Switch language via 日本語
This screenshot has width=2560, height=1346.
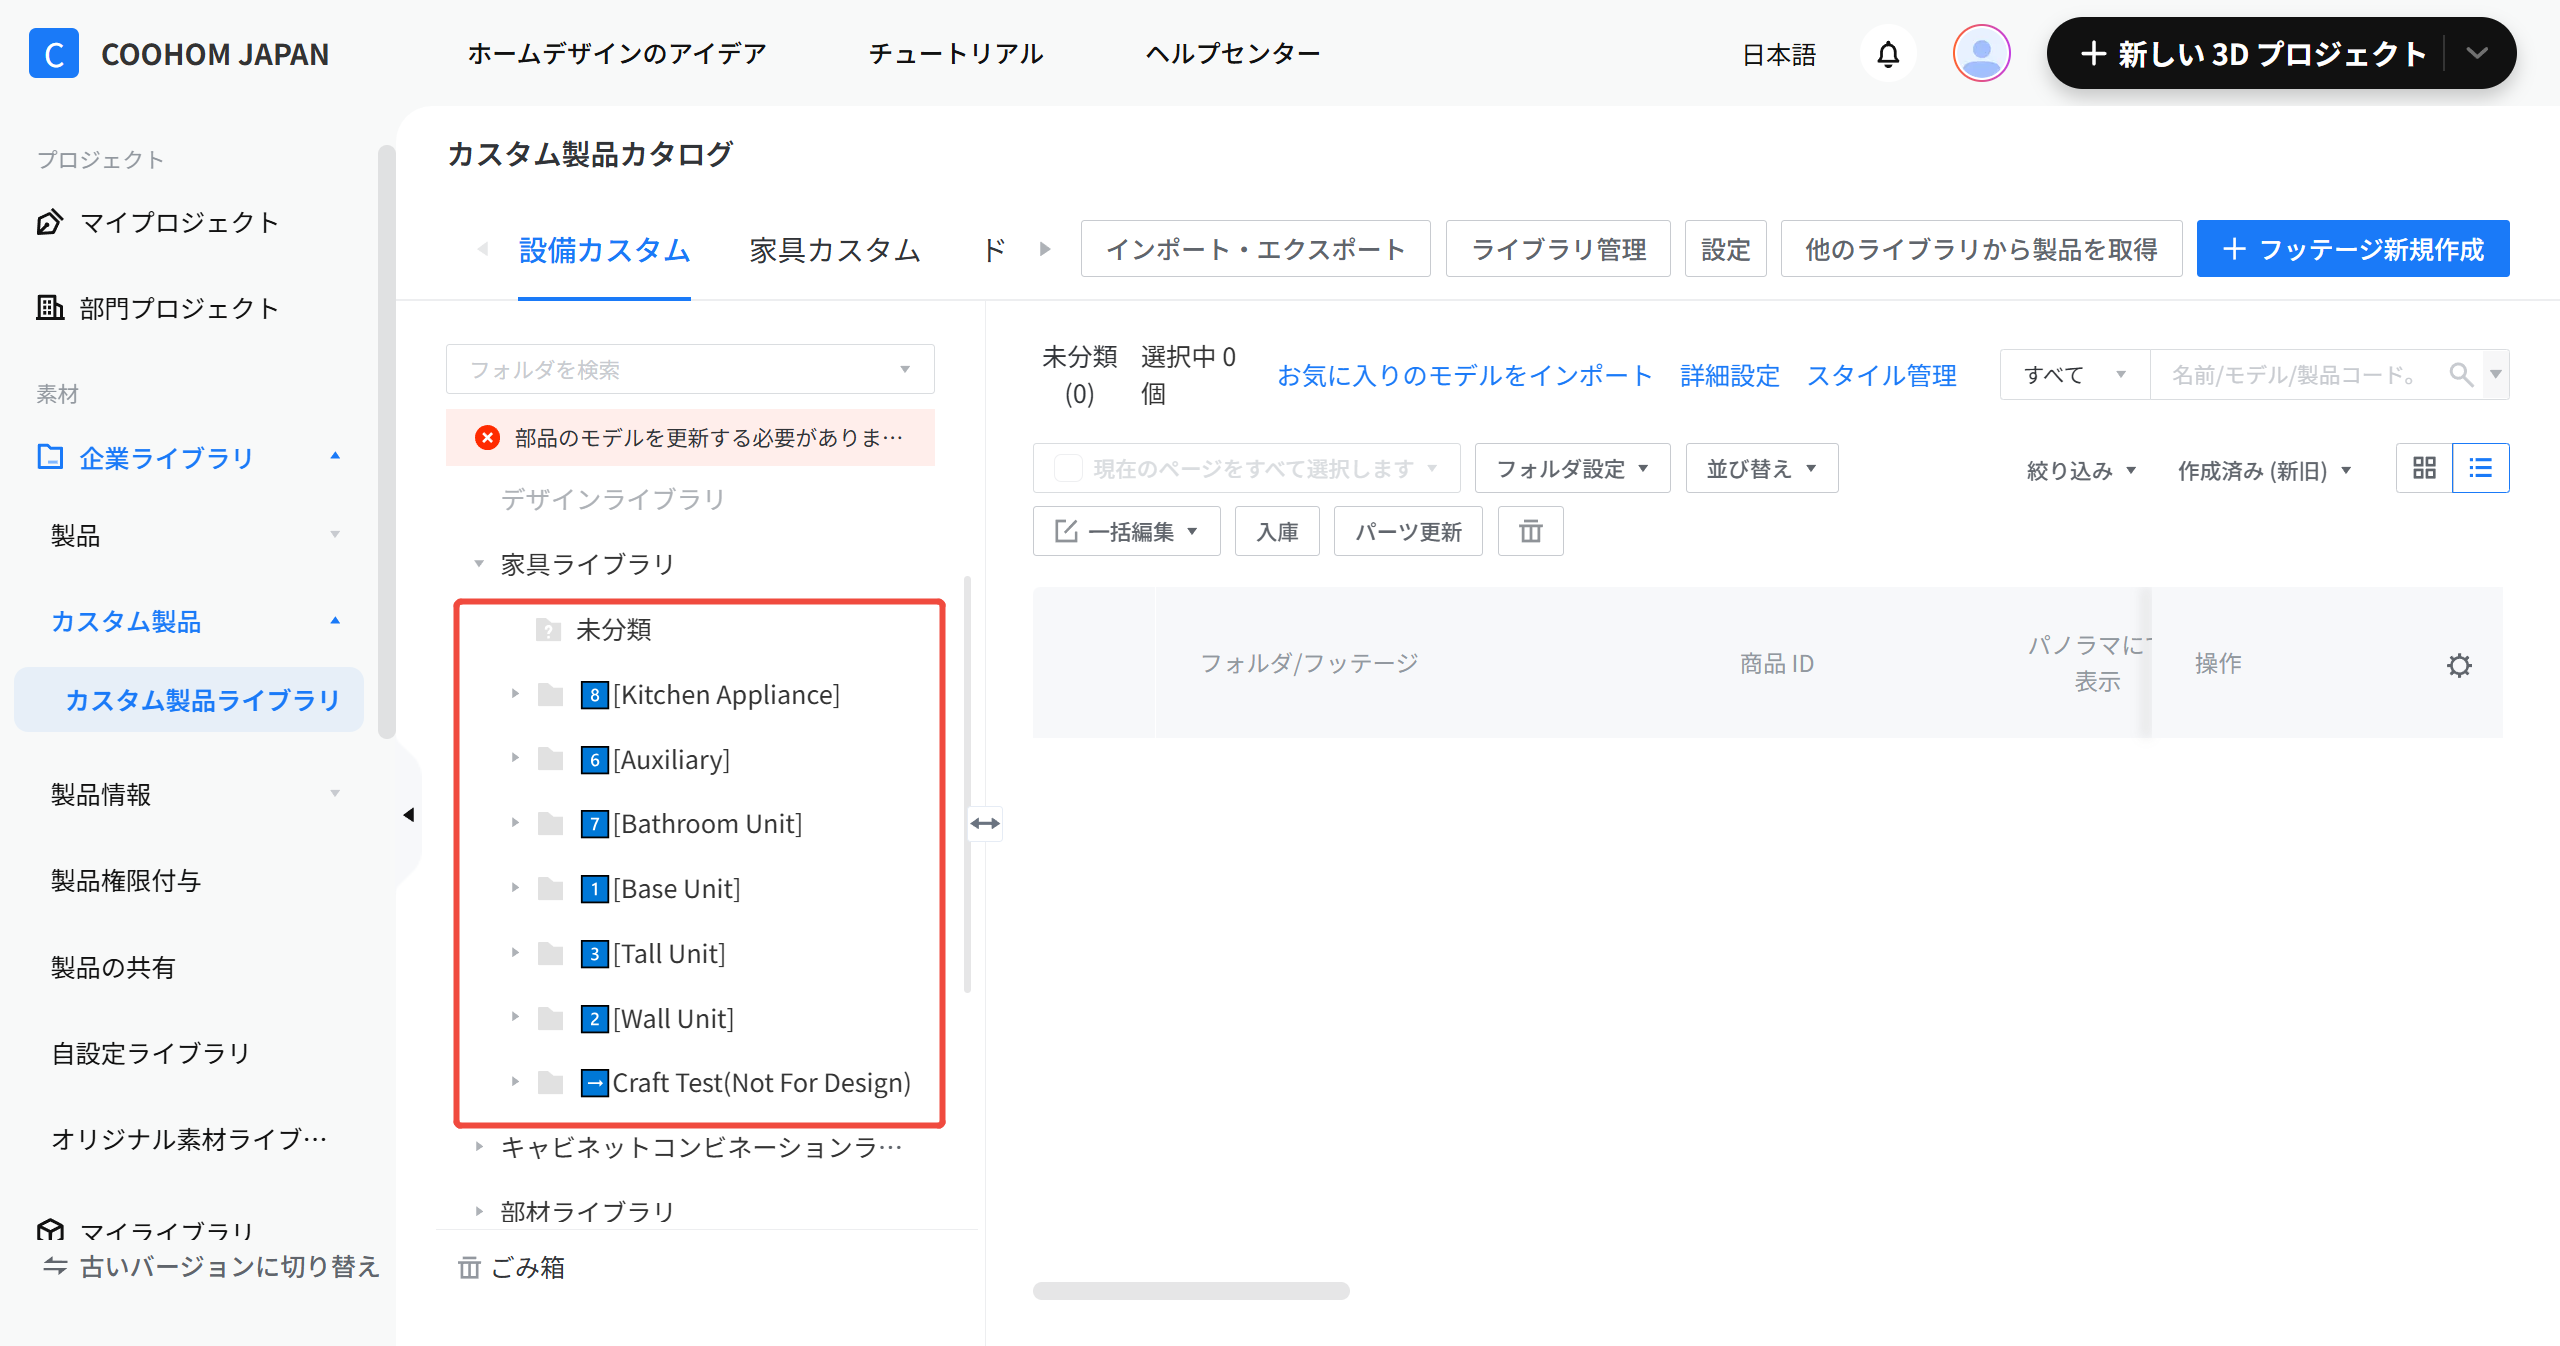pyautogui.click(x=1779, y=54)
